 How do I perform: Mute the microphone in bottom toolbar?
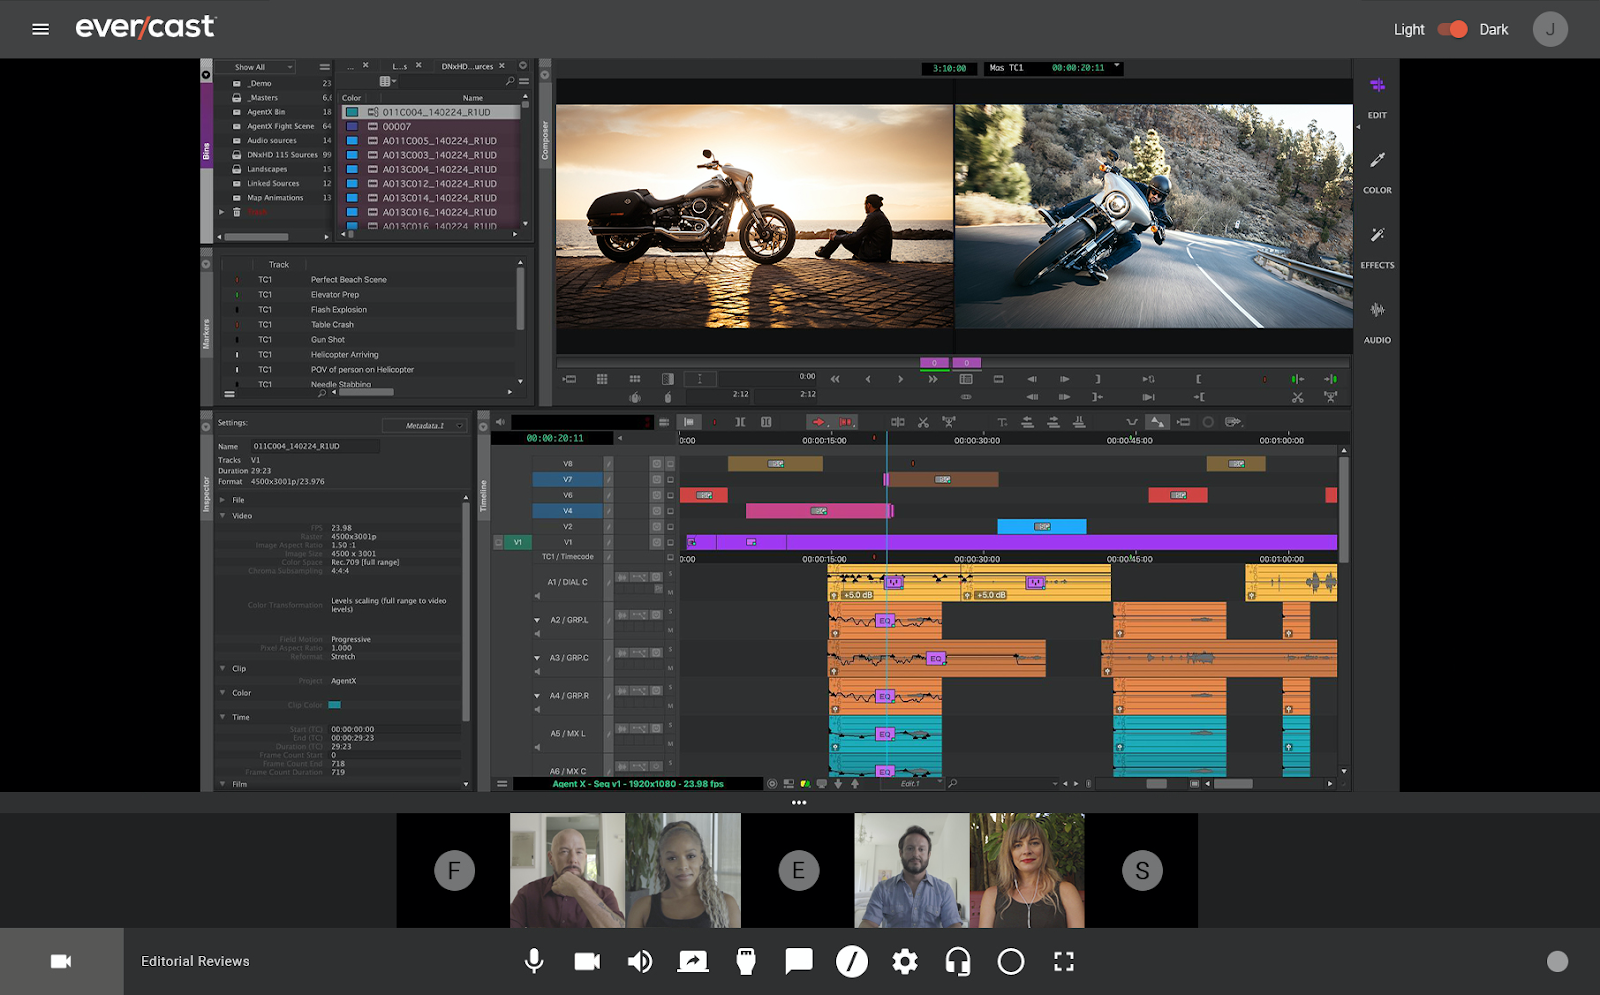pos(534,961)
